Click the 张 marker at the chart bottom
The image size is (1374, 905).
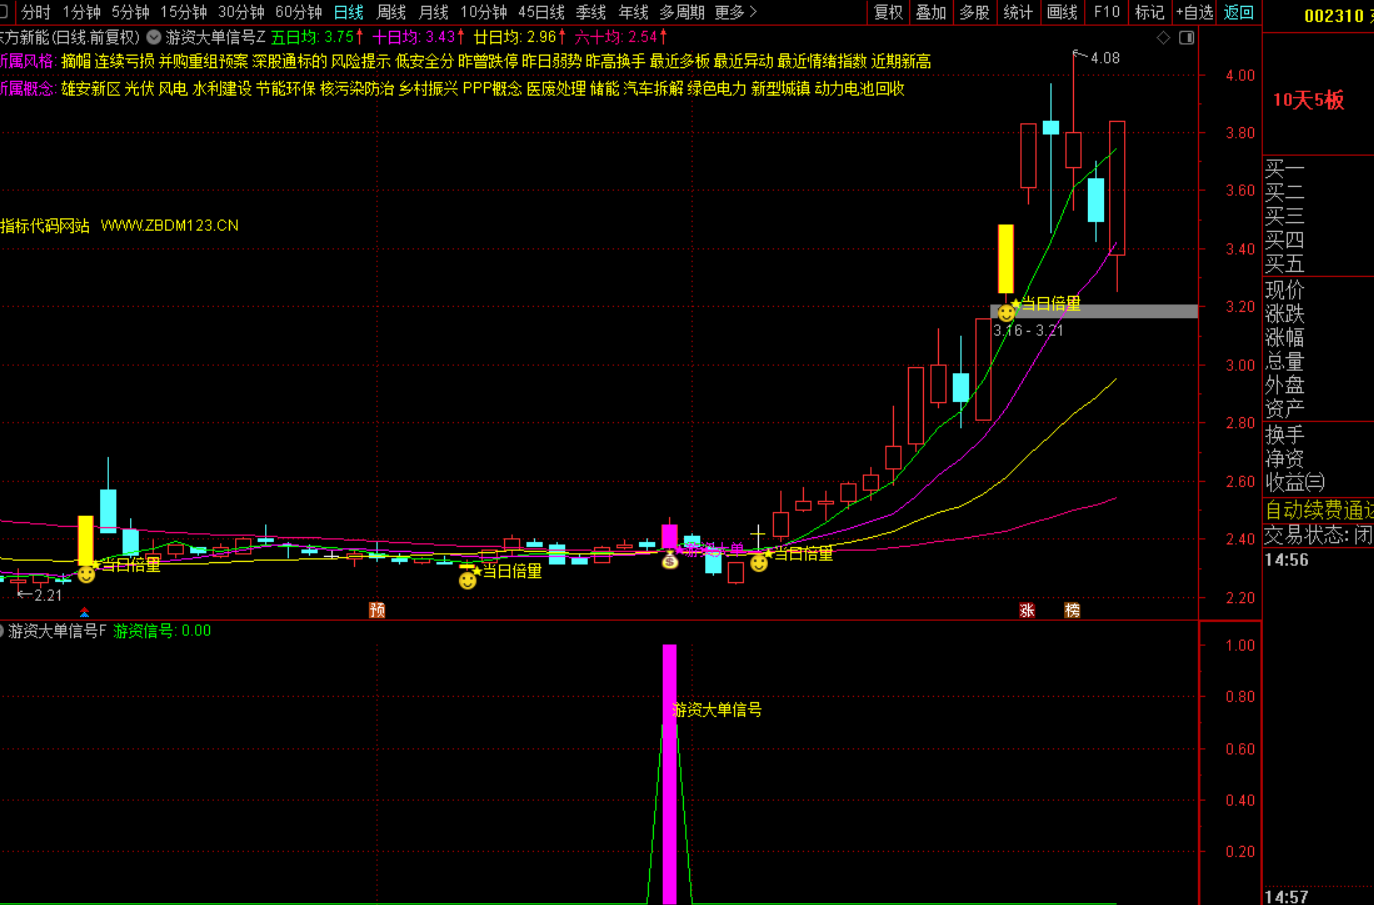click(x=1027, y=610)
